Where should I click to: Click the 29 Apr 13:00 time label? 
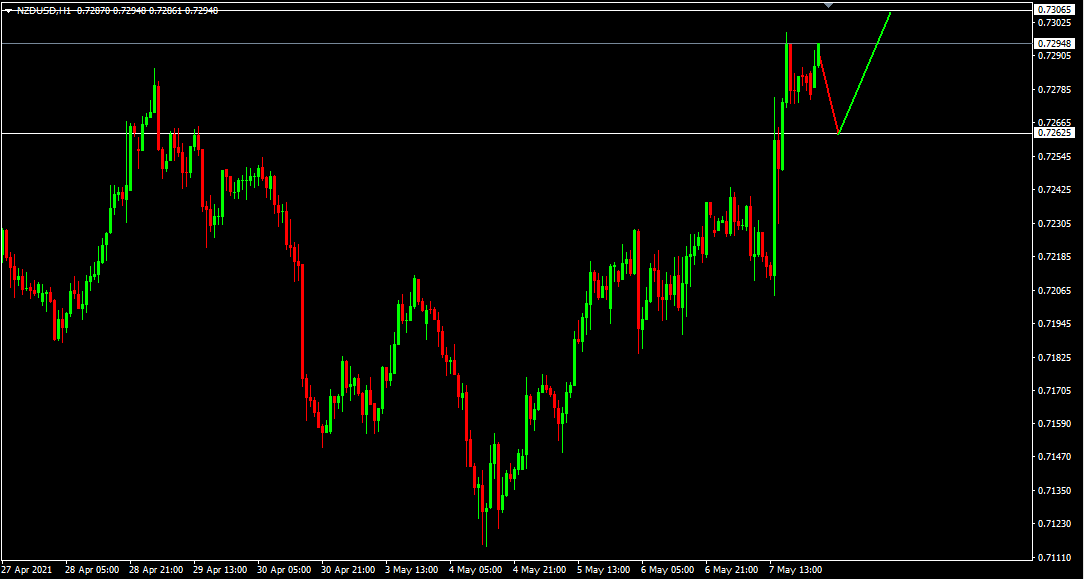221,570
